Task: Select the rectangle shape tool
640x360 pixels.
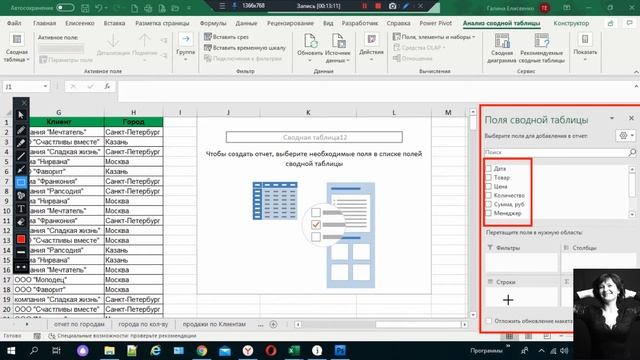Action: [21, 182]
